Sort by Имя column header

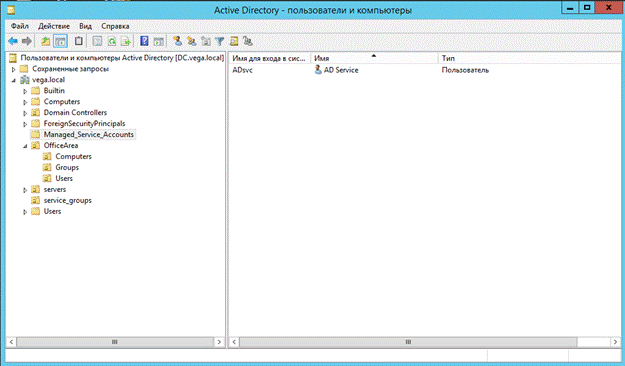point(374,58)
